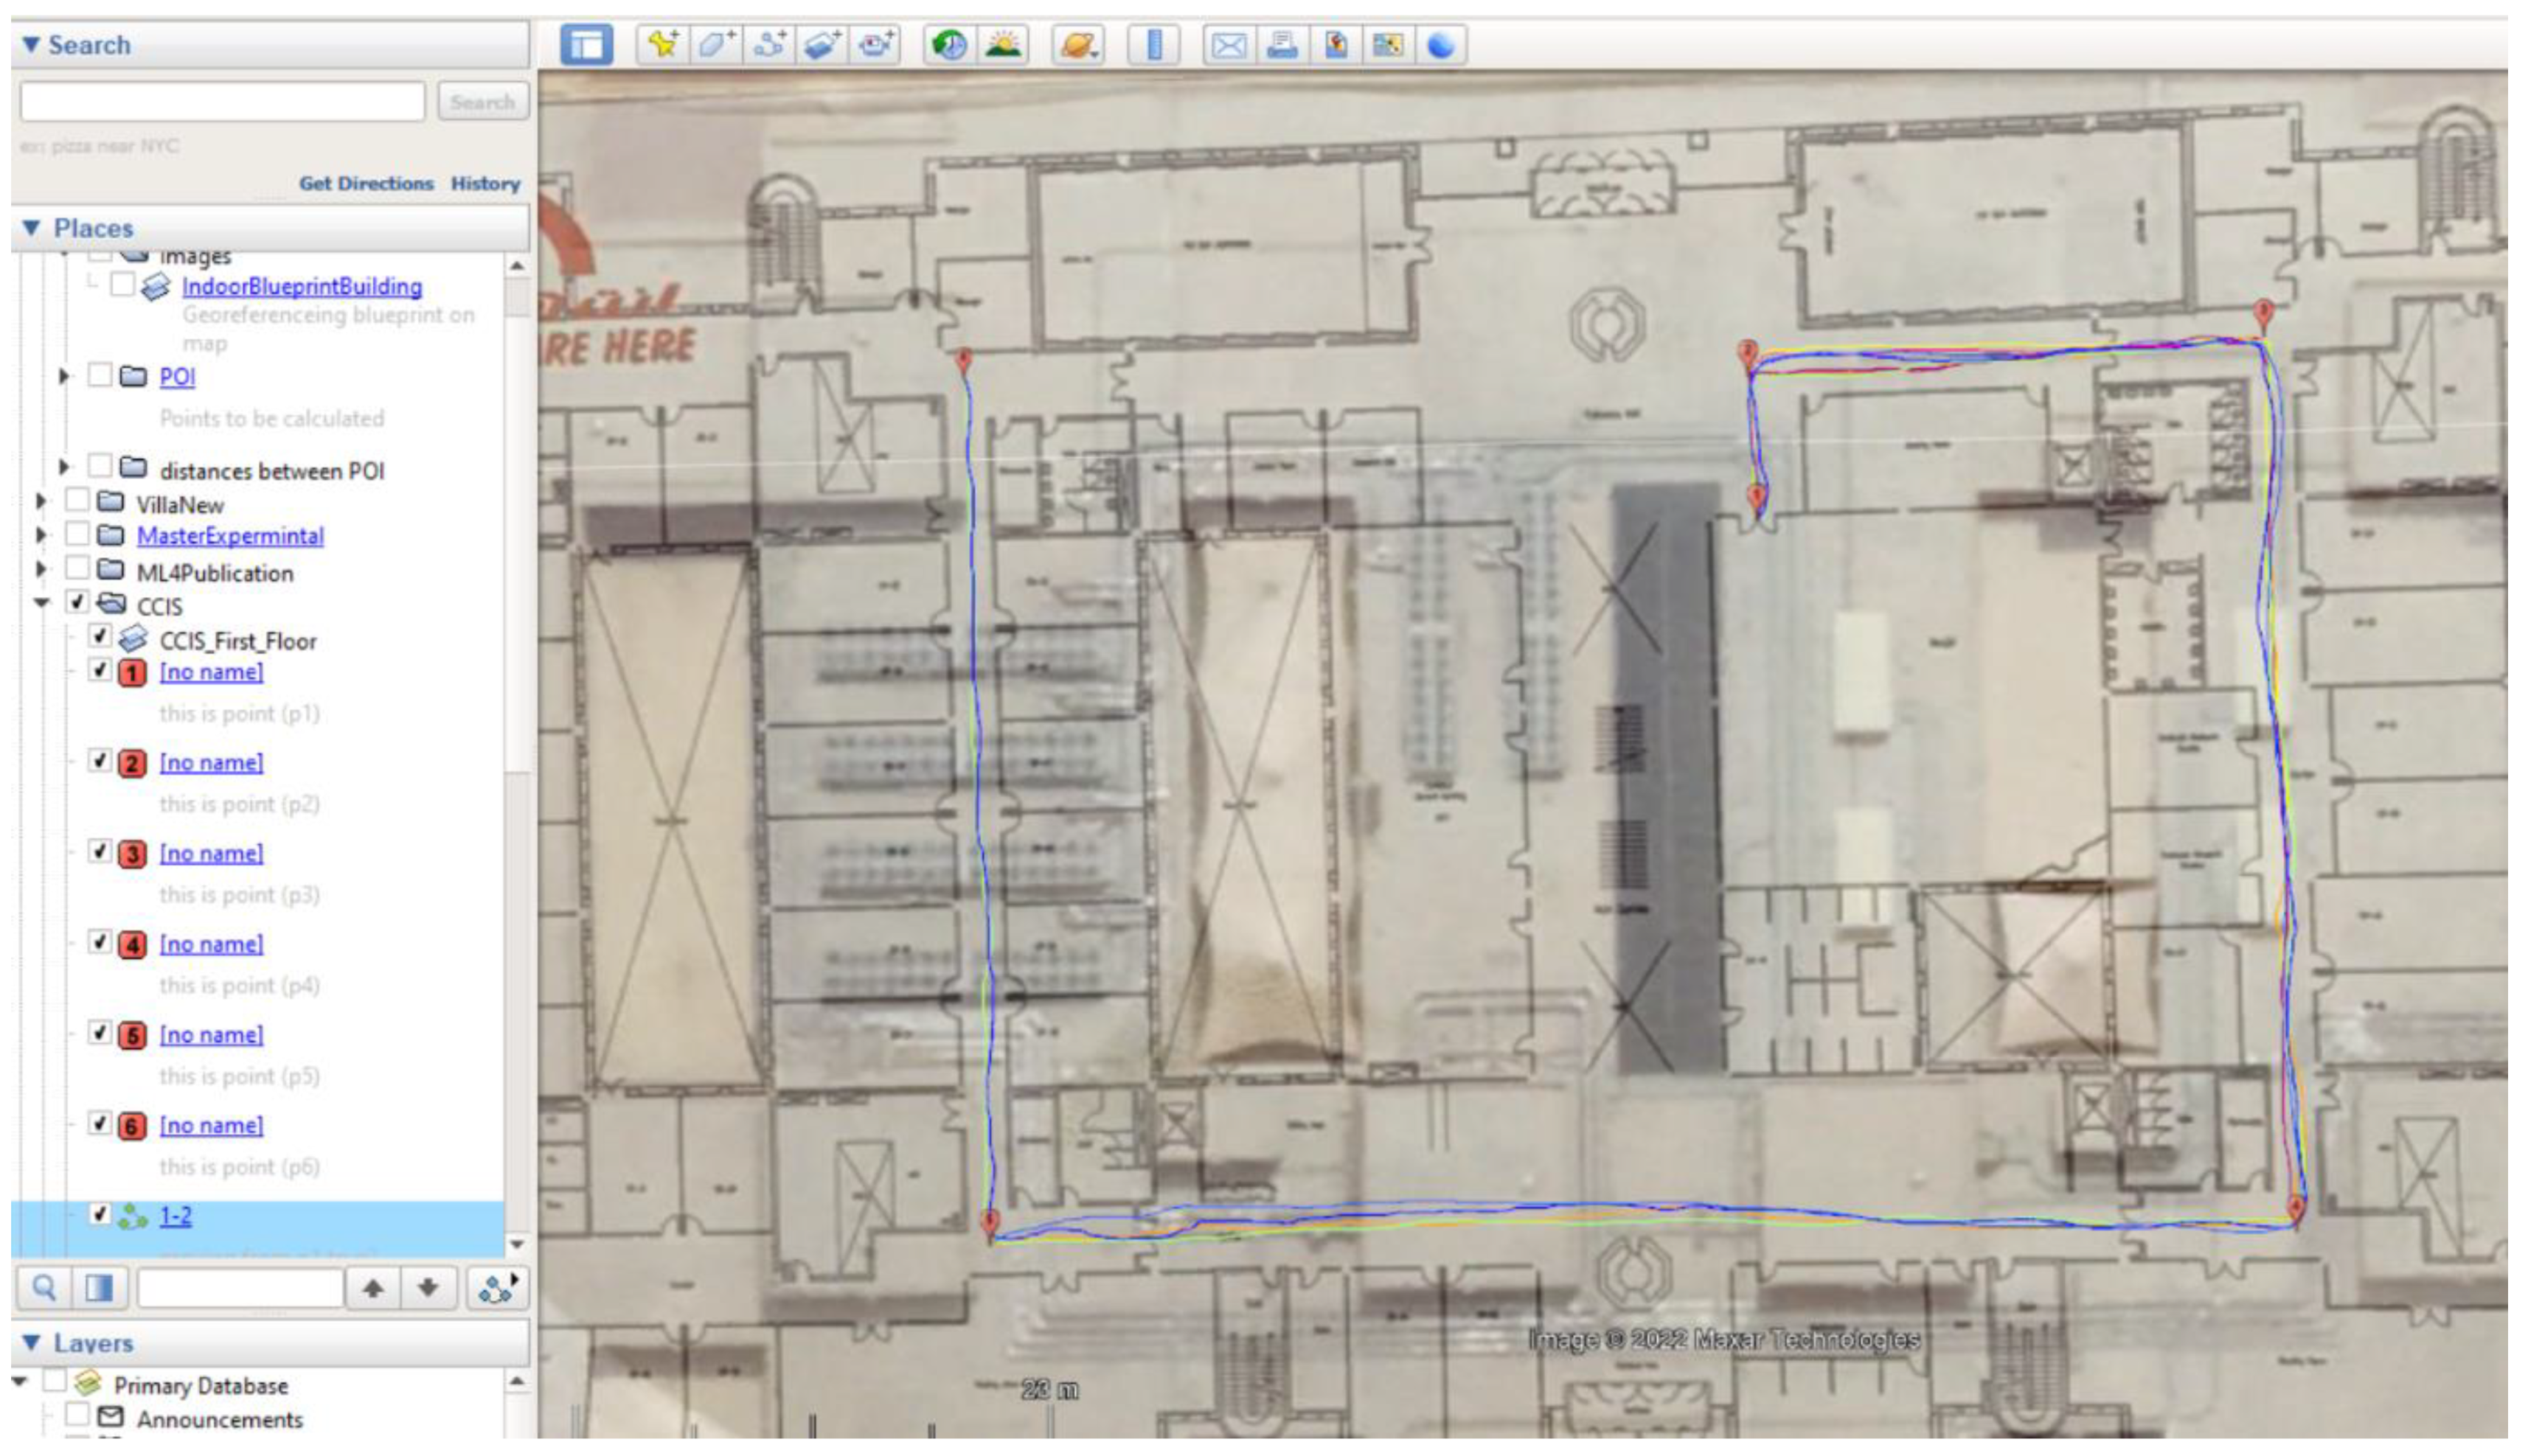This screenshot has height=1456, width=2528.
Task: Open the MasterExpermintal folder link
Action: point(230,536)
